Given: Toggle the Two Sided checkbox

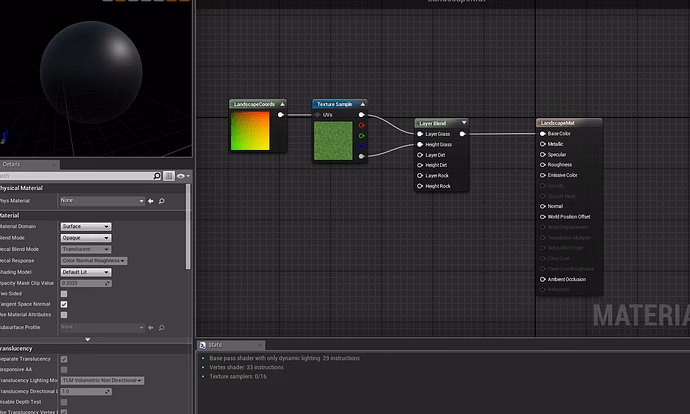Looking at the screenshot, I should coord(64,294).
